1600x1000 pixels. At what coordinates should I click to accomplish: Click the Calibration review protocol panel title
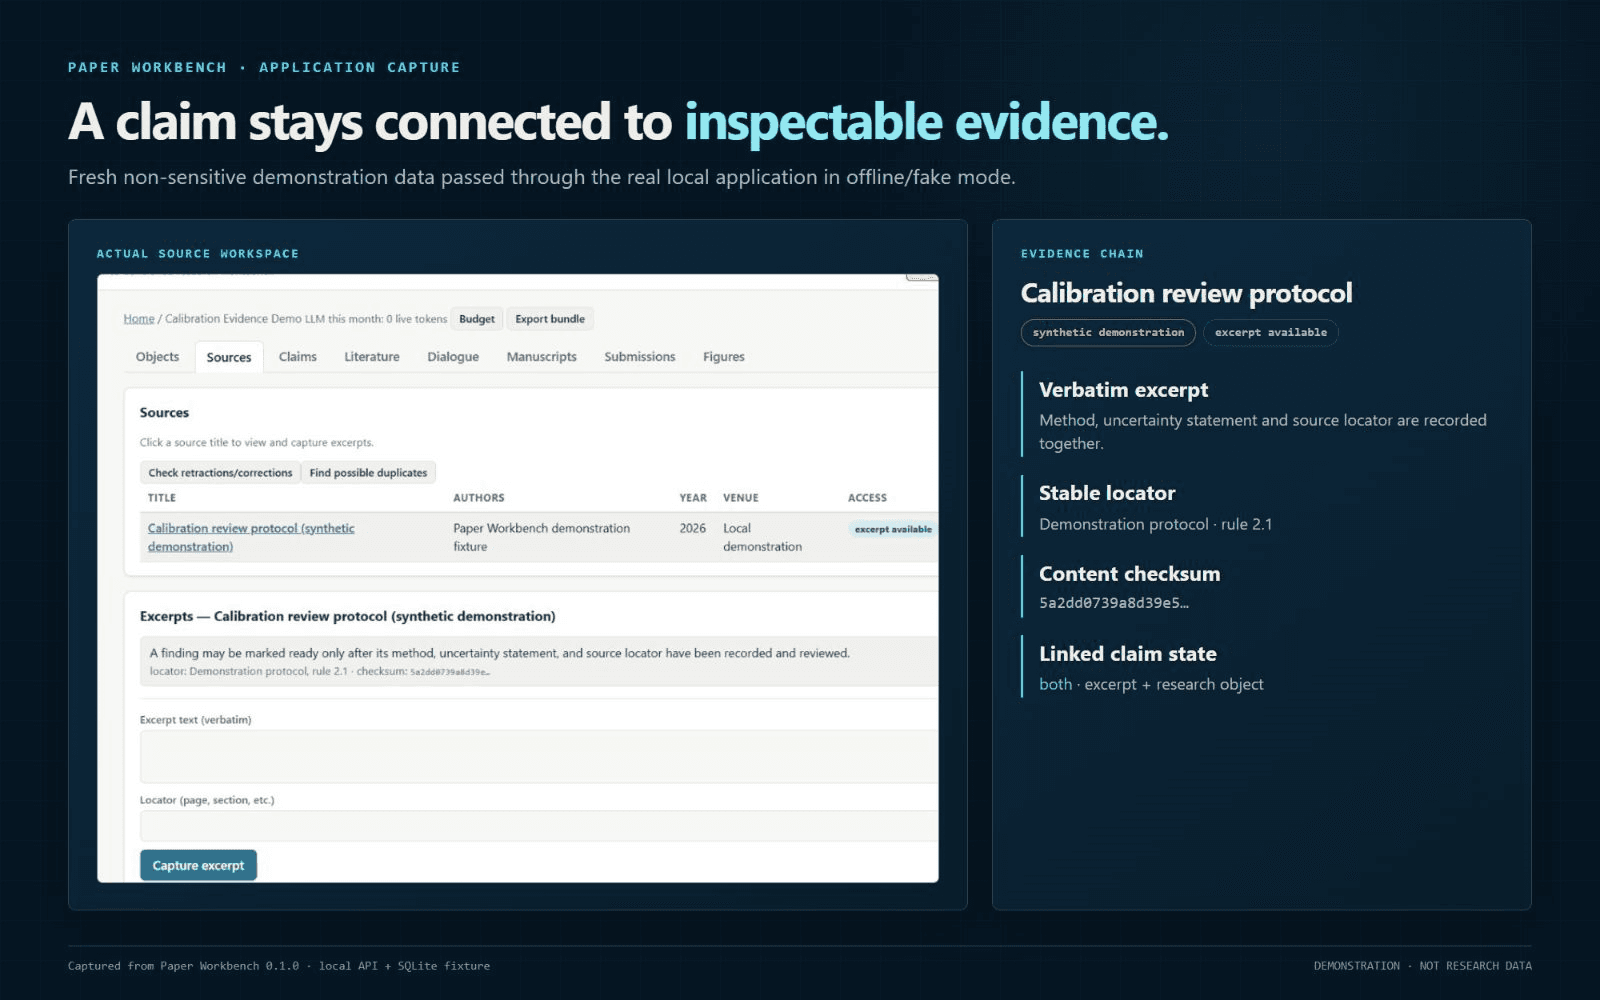1186,293
